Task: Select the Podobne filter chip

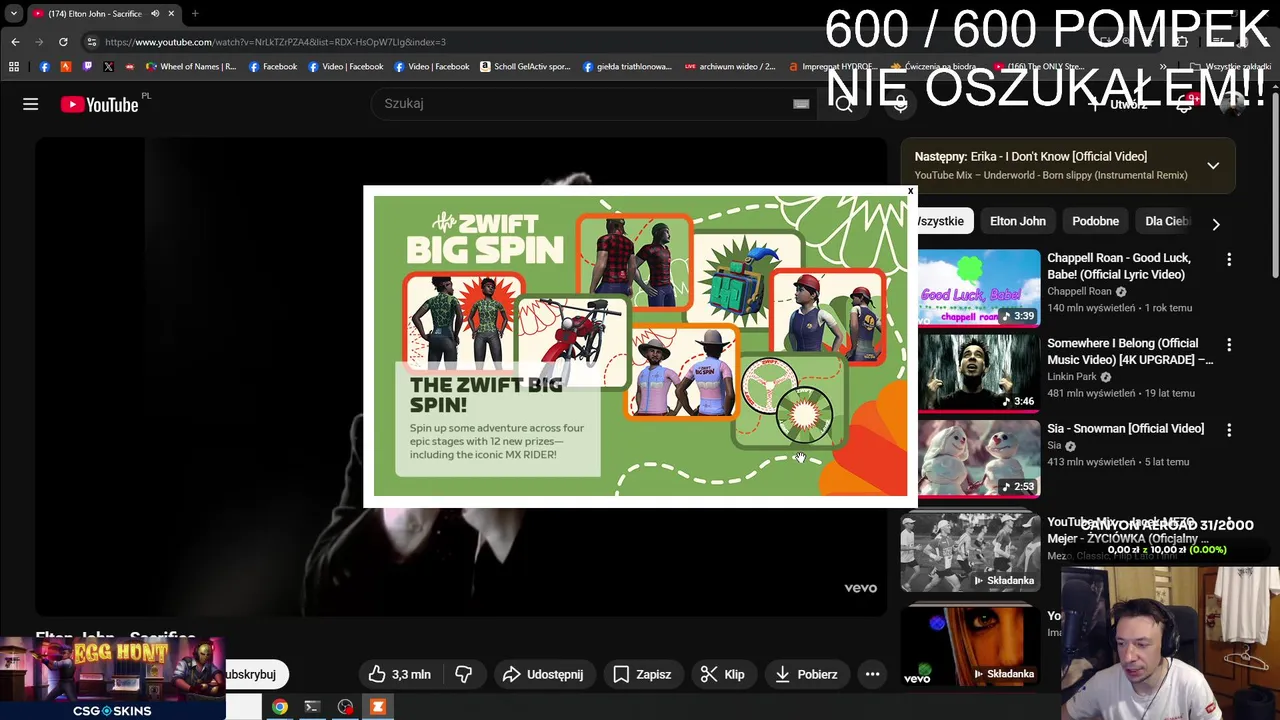Action: coord(1095,221)
